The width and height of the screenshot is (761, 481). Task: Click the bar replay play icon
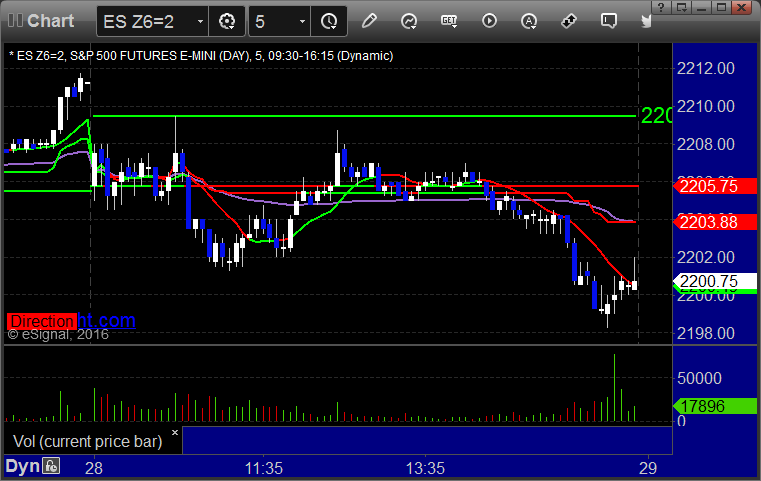pos(489,21)
